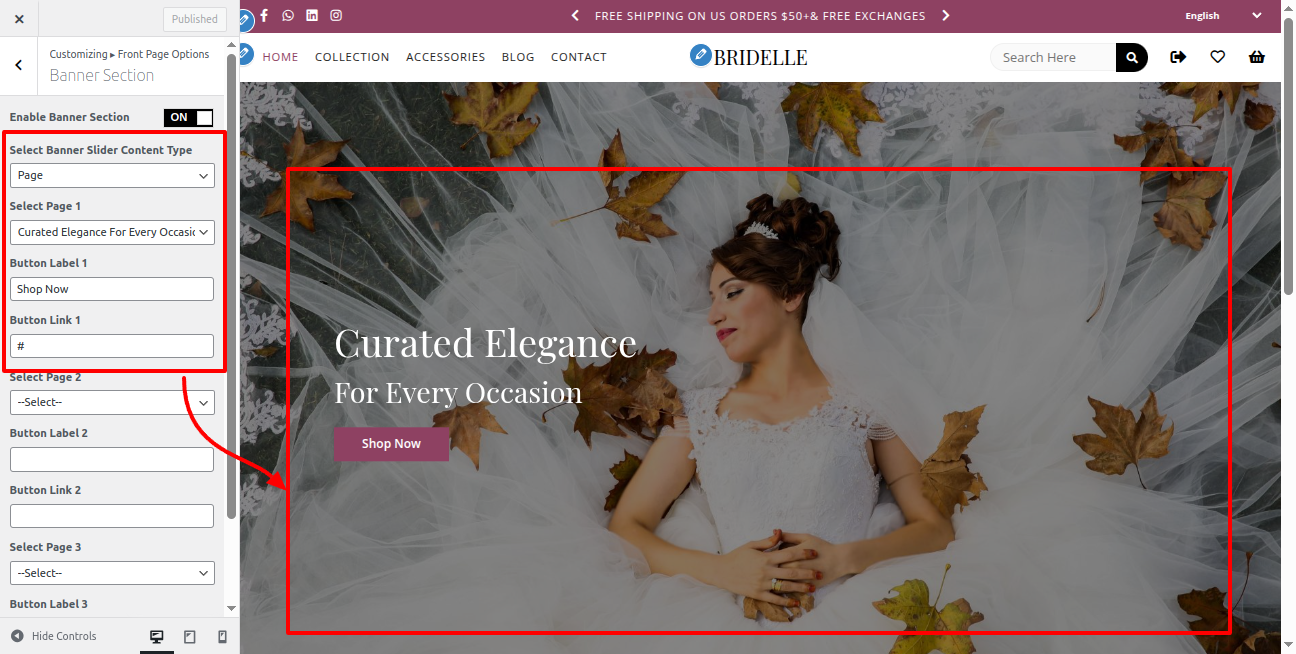Screen dimensions: 1296x654
Task: Open the Select Page 1 dropdown
Action: tap(112, 232)
